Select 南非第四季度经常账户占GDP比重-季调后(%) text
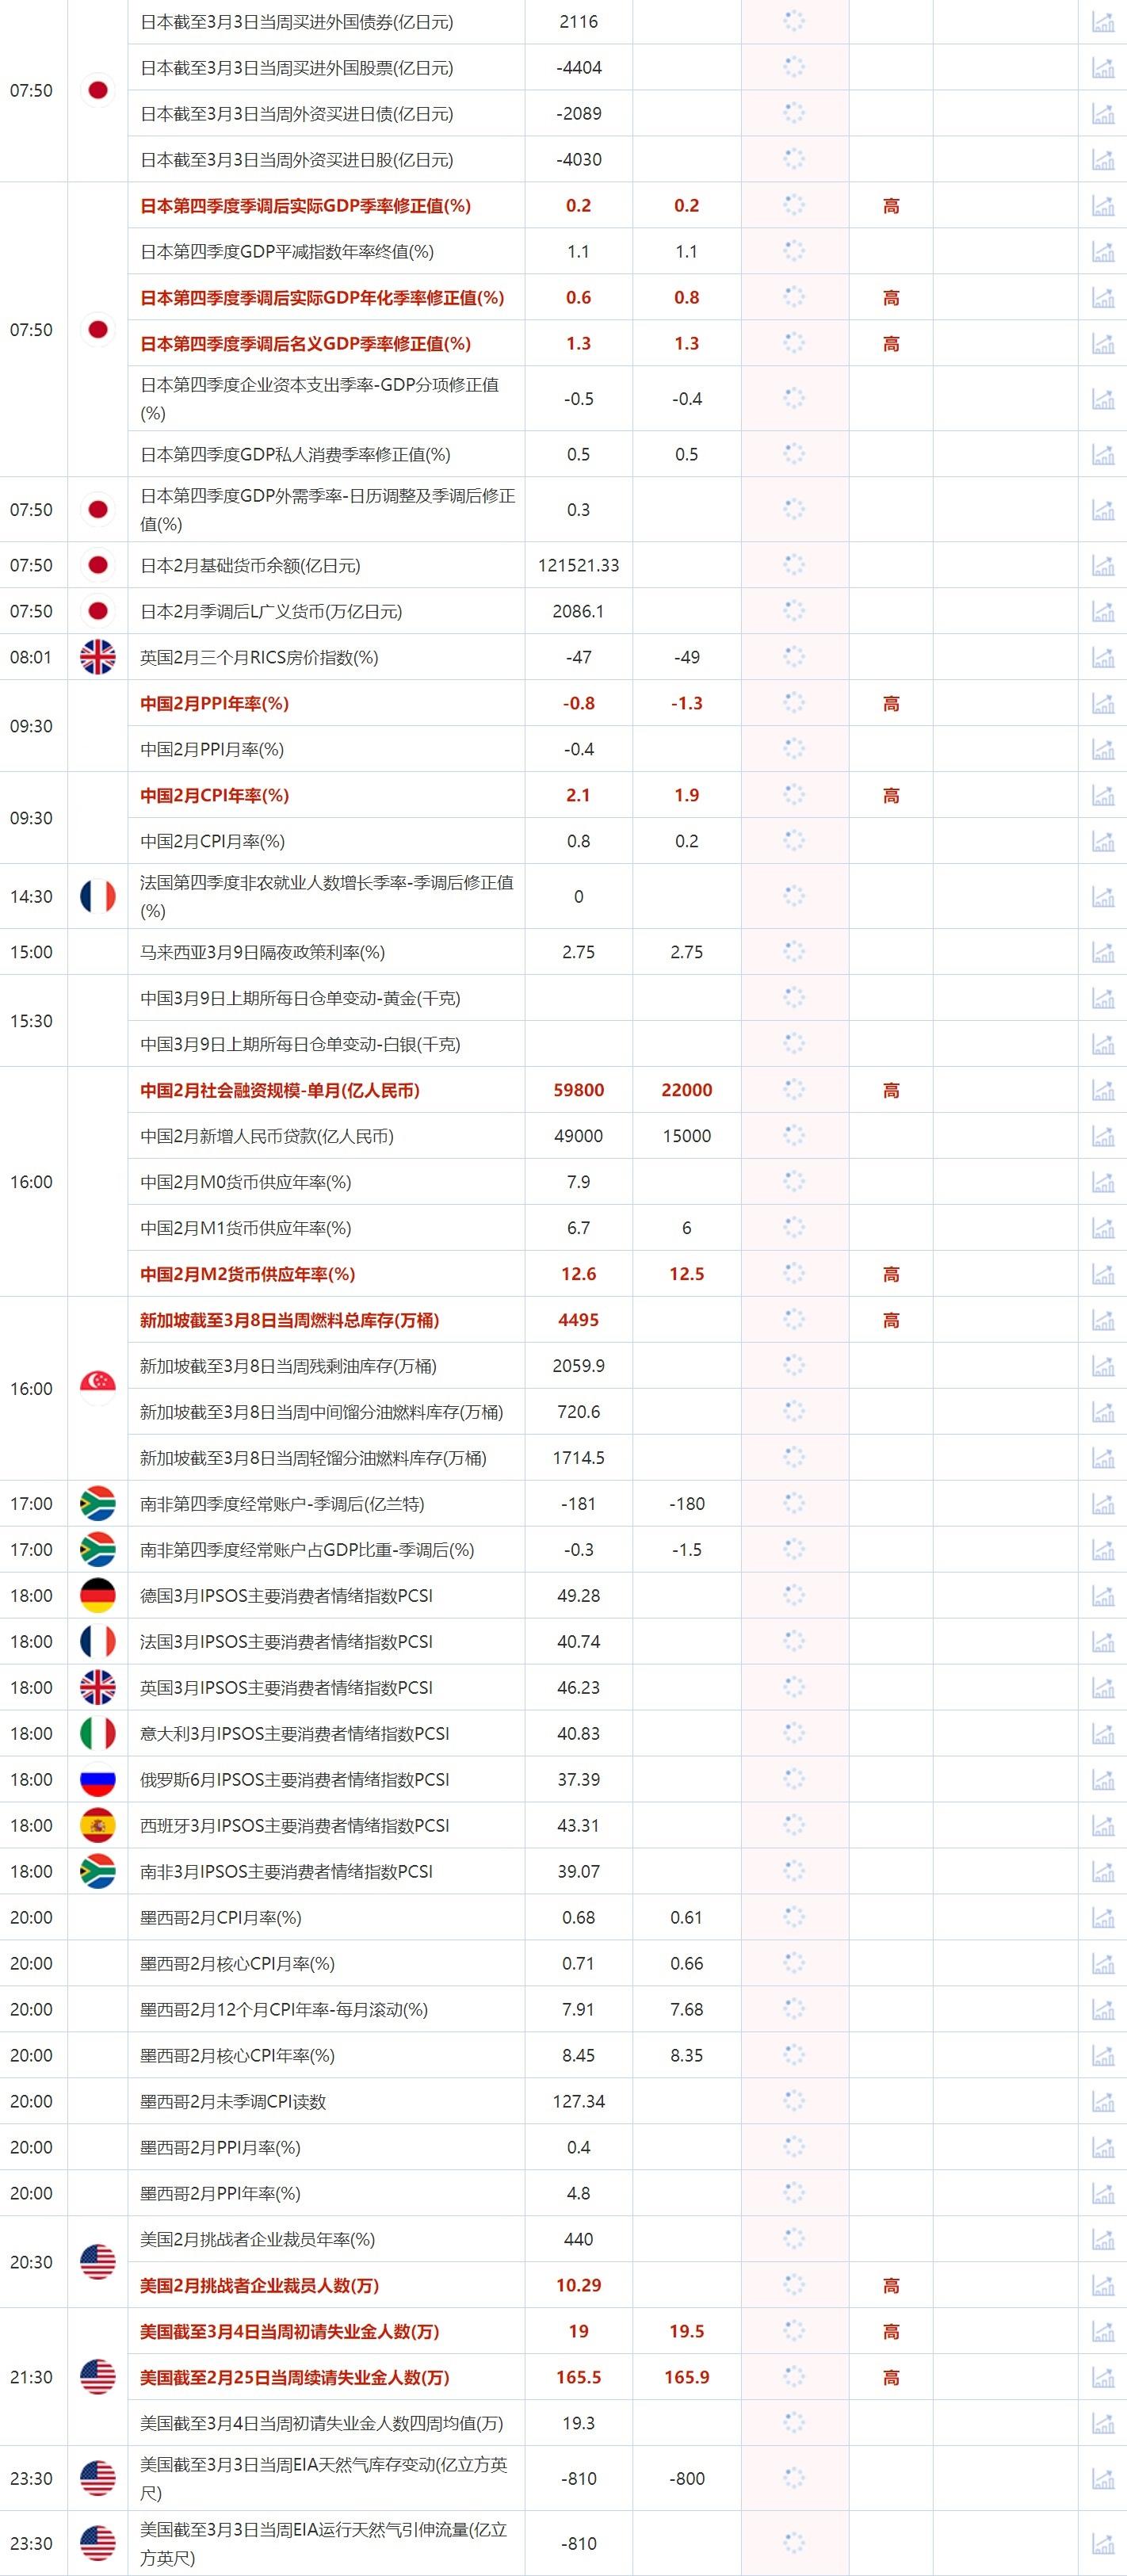The height and width of the screenshot is (2576, 1127). [307, 1551]
